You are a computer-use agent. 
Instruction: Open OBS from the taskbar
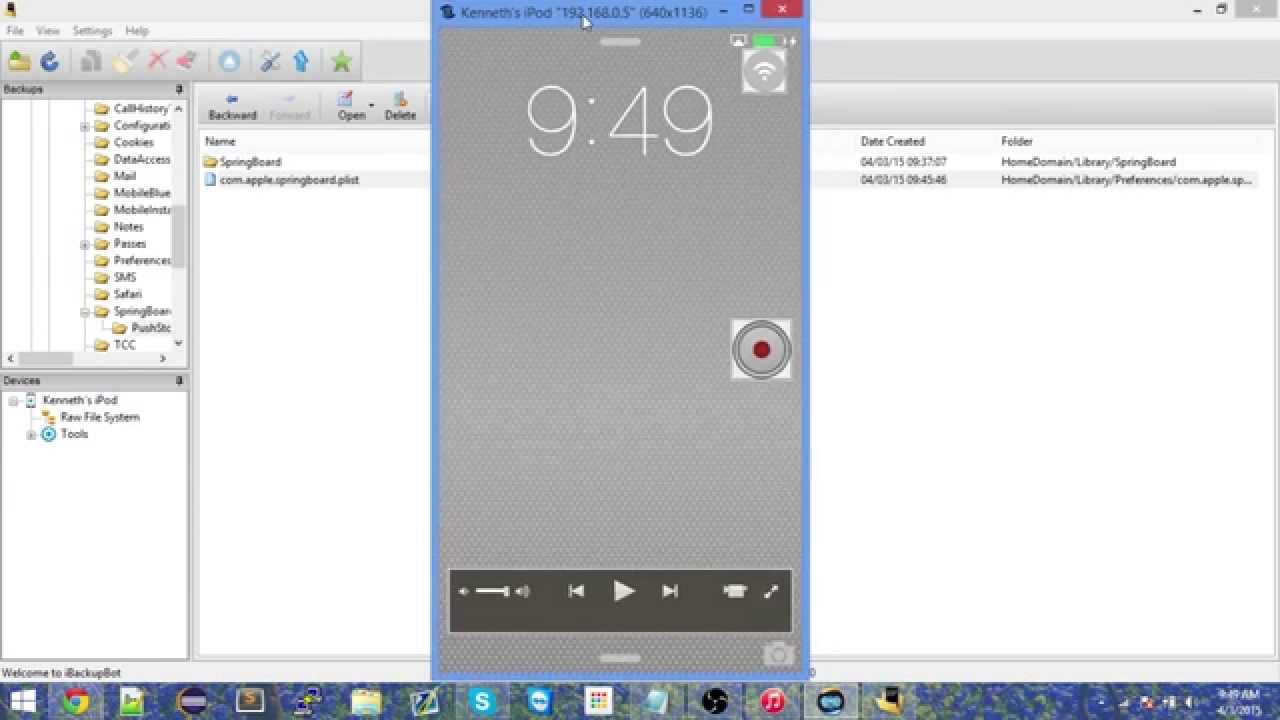[x=714, y=702]
